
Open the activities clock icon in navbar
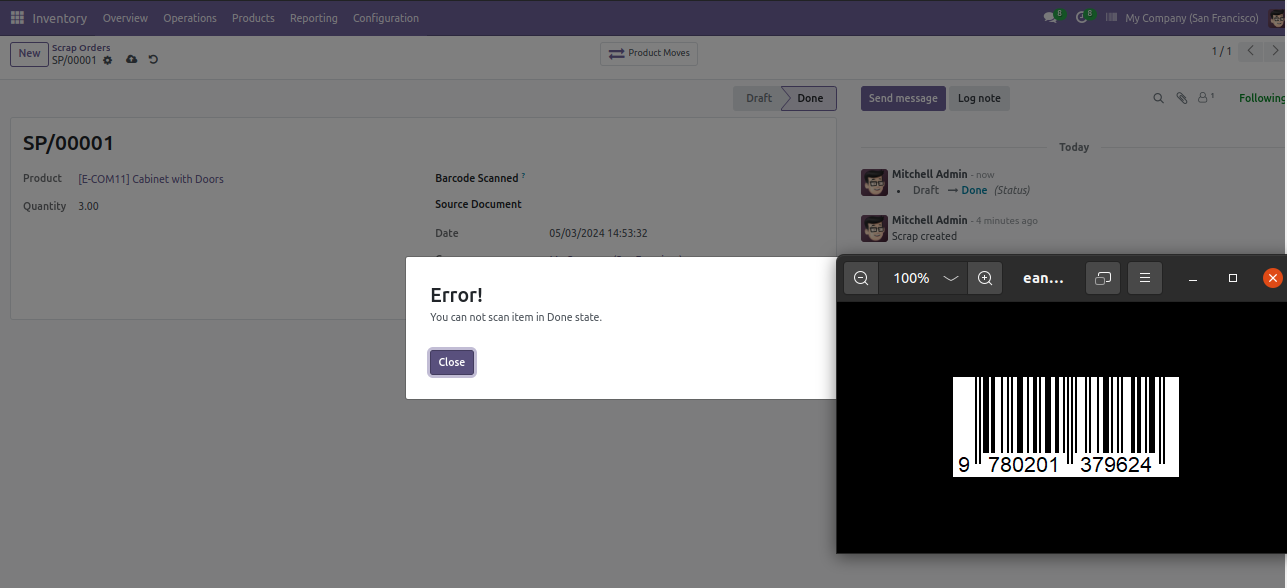point(1083,18)
